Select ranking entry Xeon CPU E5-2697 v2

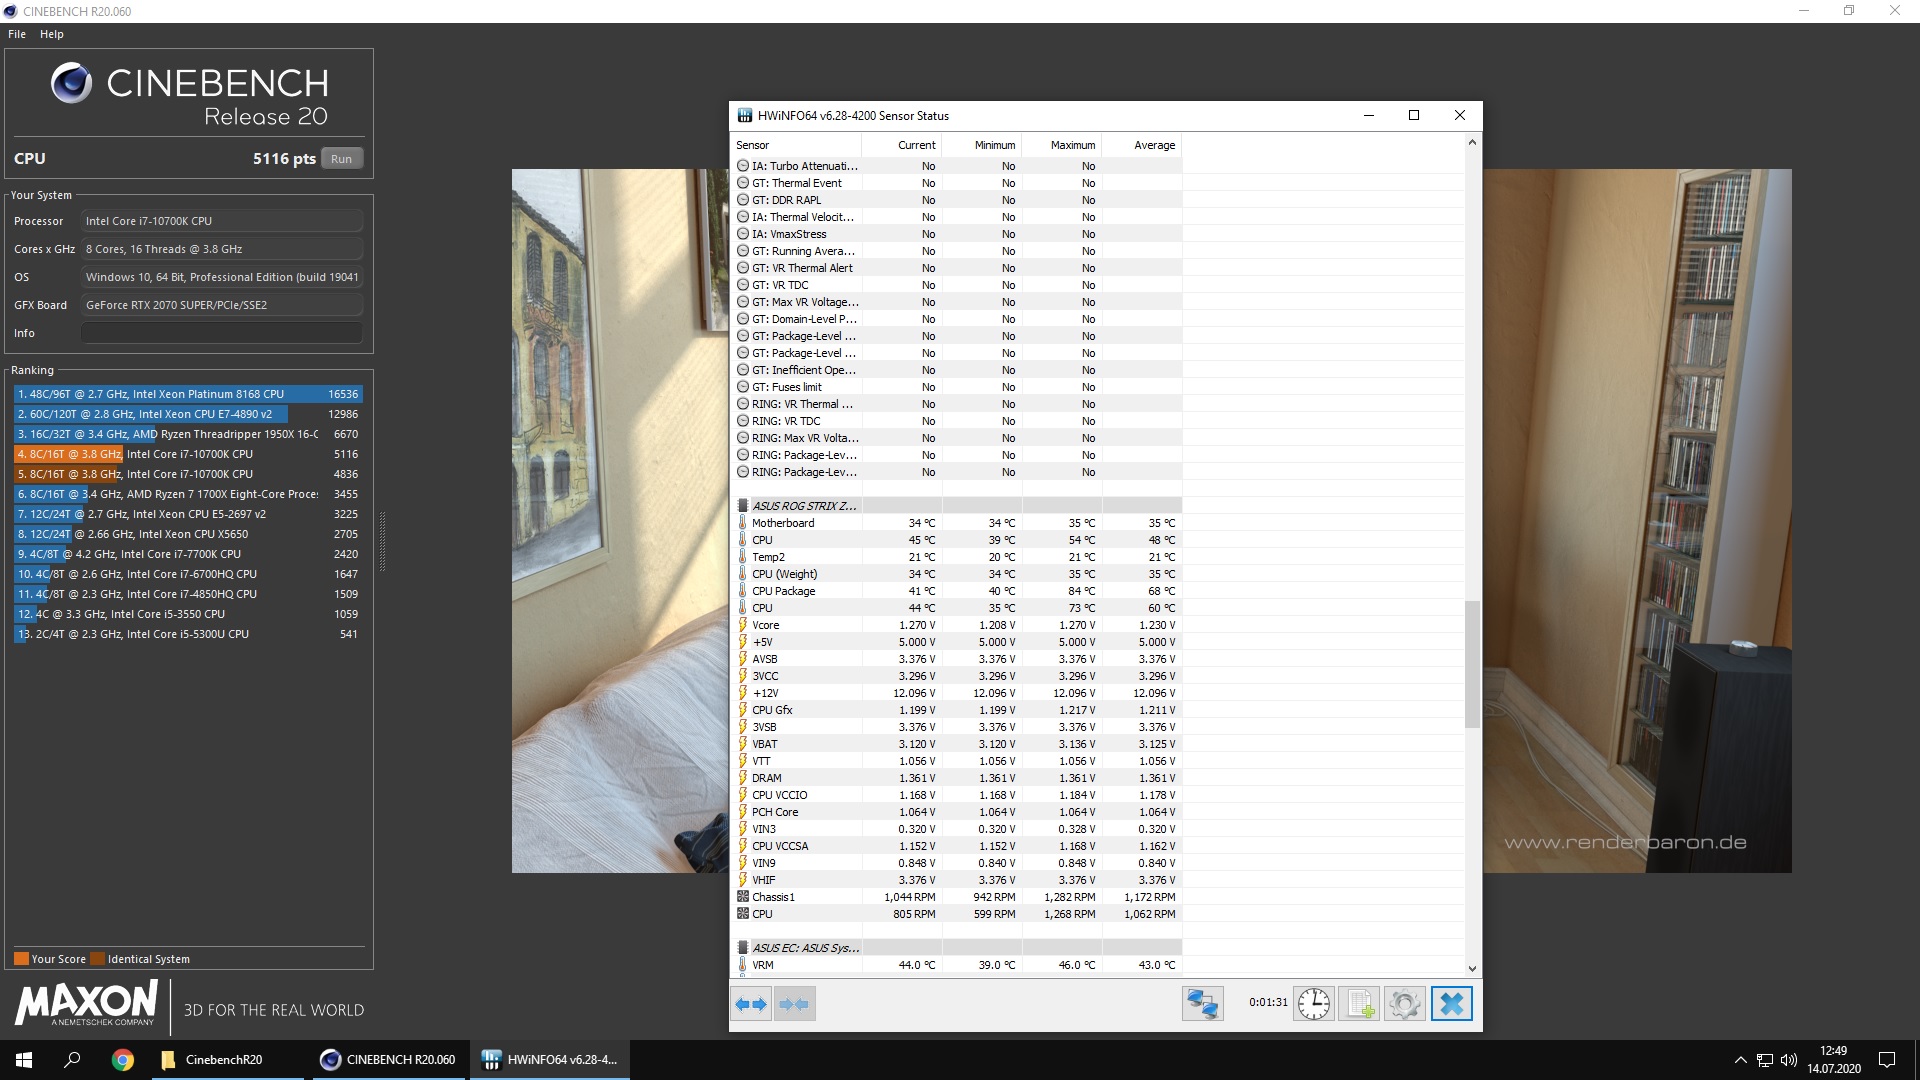click(x=188, y=514)
